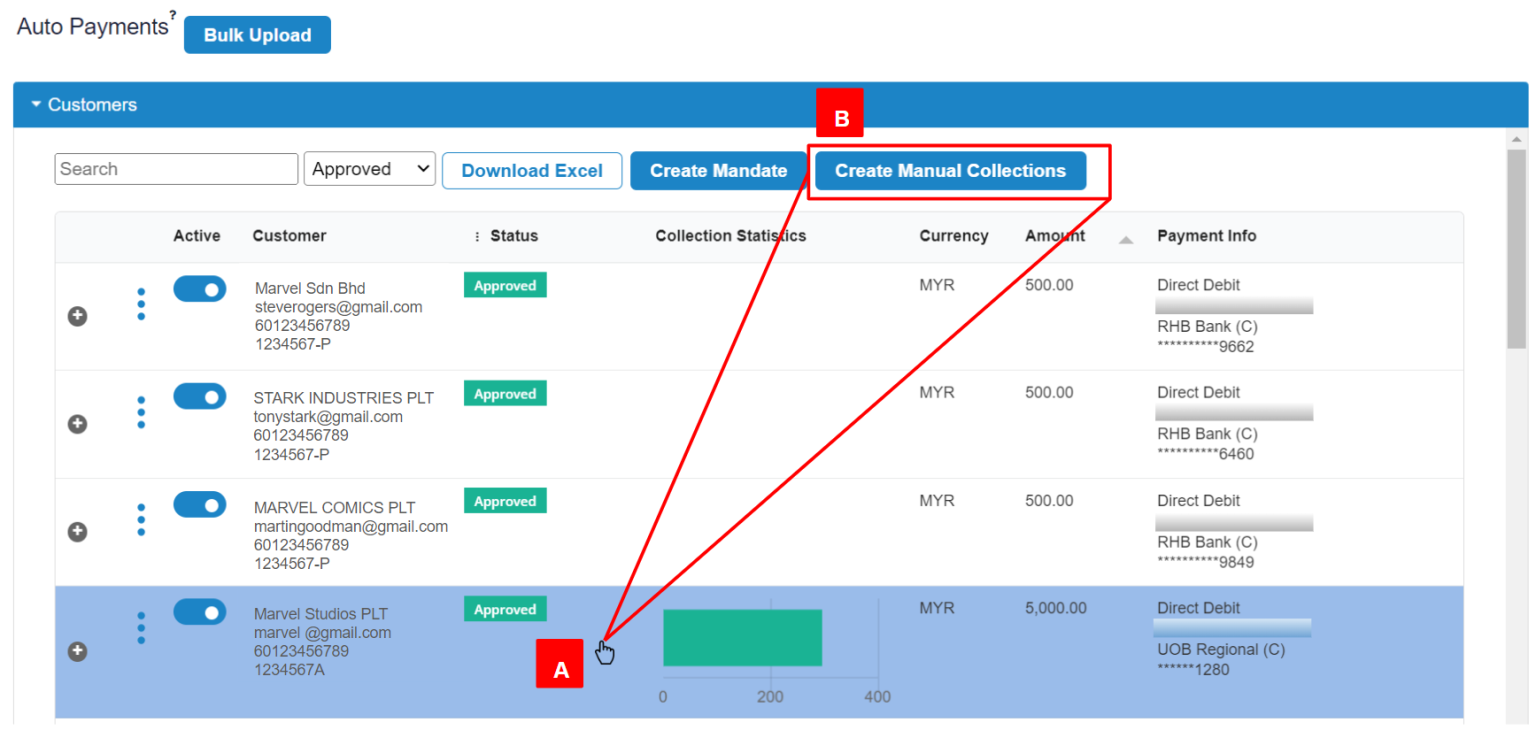This screenshot has height=738, width=1536.
Task: Click the plus icon on the STARK INDUSTRIES row
Action: point(77,424)
